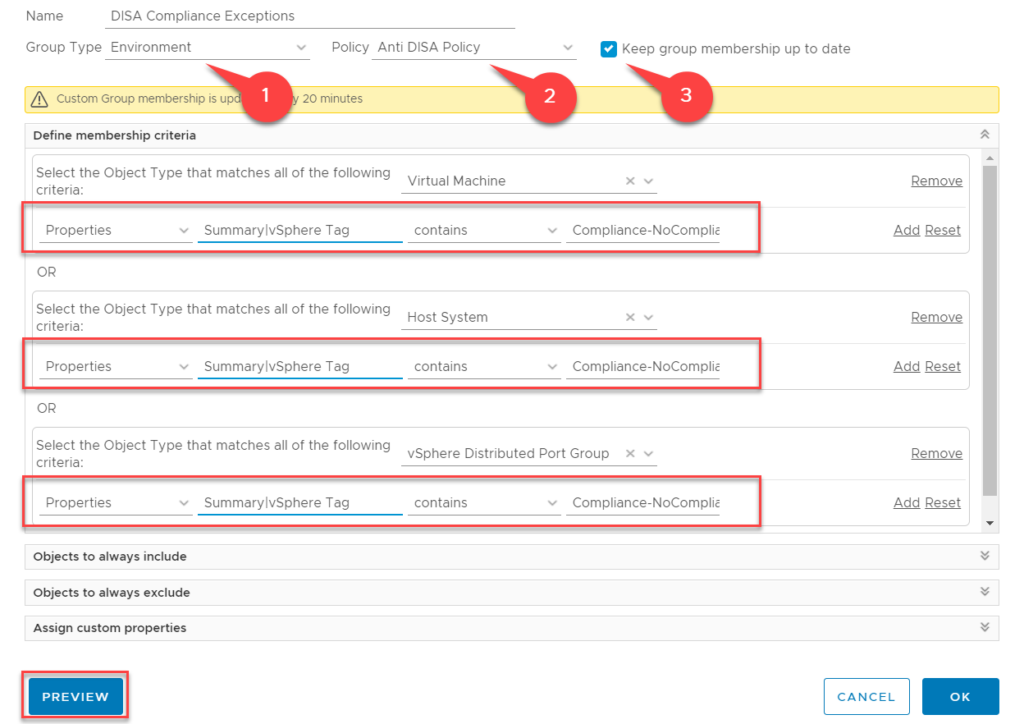Reset the Host System criteria
The width and height of the screenshot is (1024, 724).
tap(942, 366)
